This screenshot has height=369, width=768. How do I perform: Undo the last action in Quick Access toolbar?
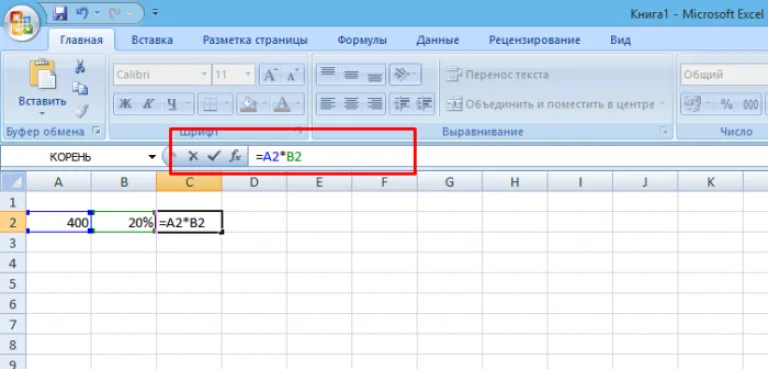coord(82,12)
